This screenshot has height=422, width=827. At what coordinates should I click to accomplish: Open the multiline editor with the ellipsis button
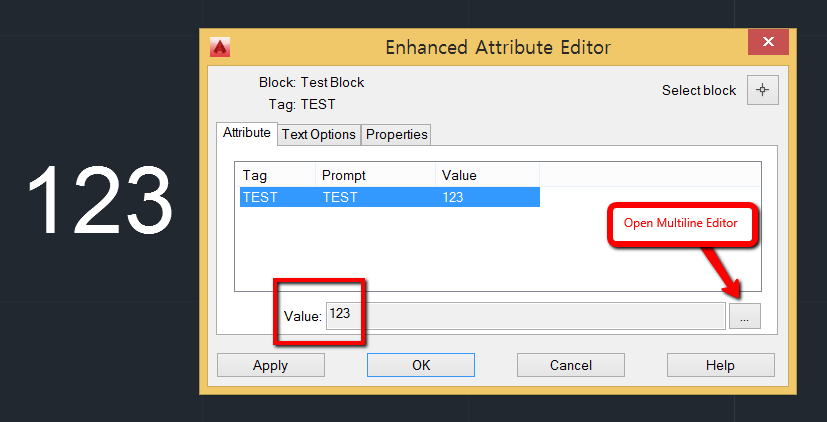[744, 316]
